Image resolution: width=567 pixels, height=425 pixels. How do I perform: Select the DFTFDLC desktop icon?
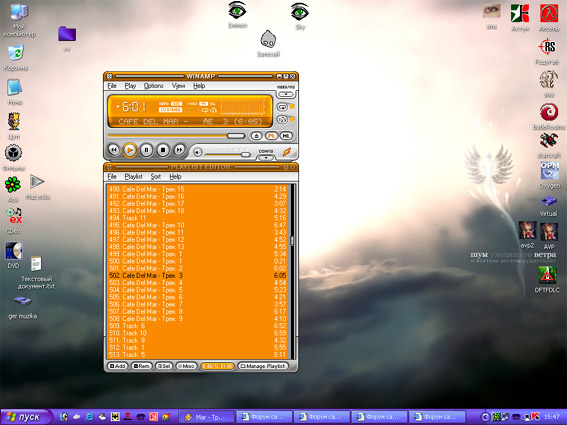click(547, 279)
